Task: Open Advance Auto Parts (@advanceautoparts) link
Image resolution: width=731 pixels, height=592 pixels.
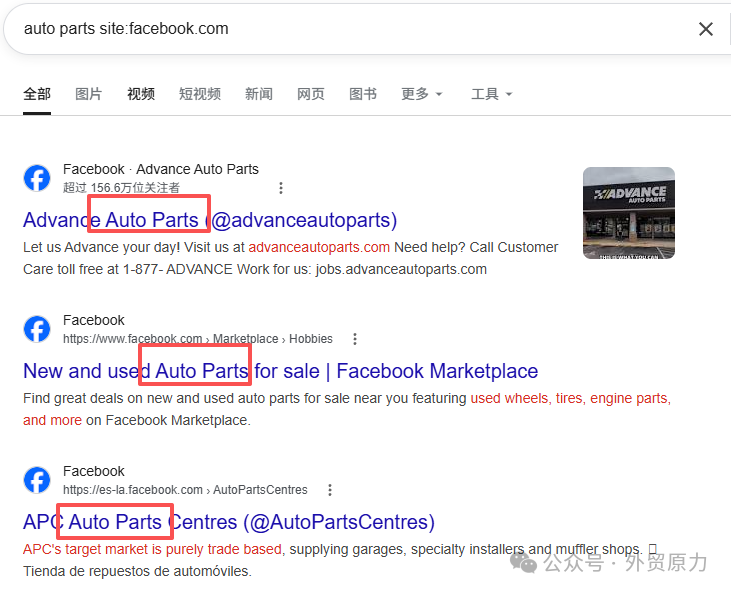Action: click(210, 220)
